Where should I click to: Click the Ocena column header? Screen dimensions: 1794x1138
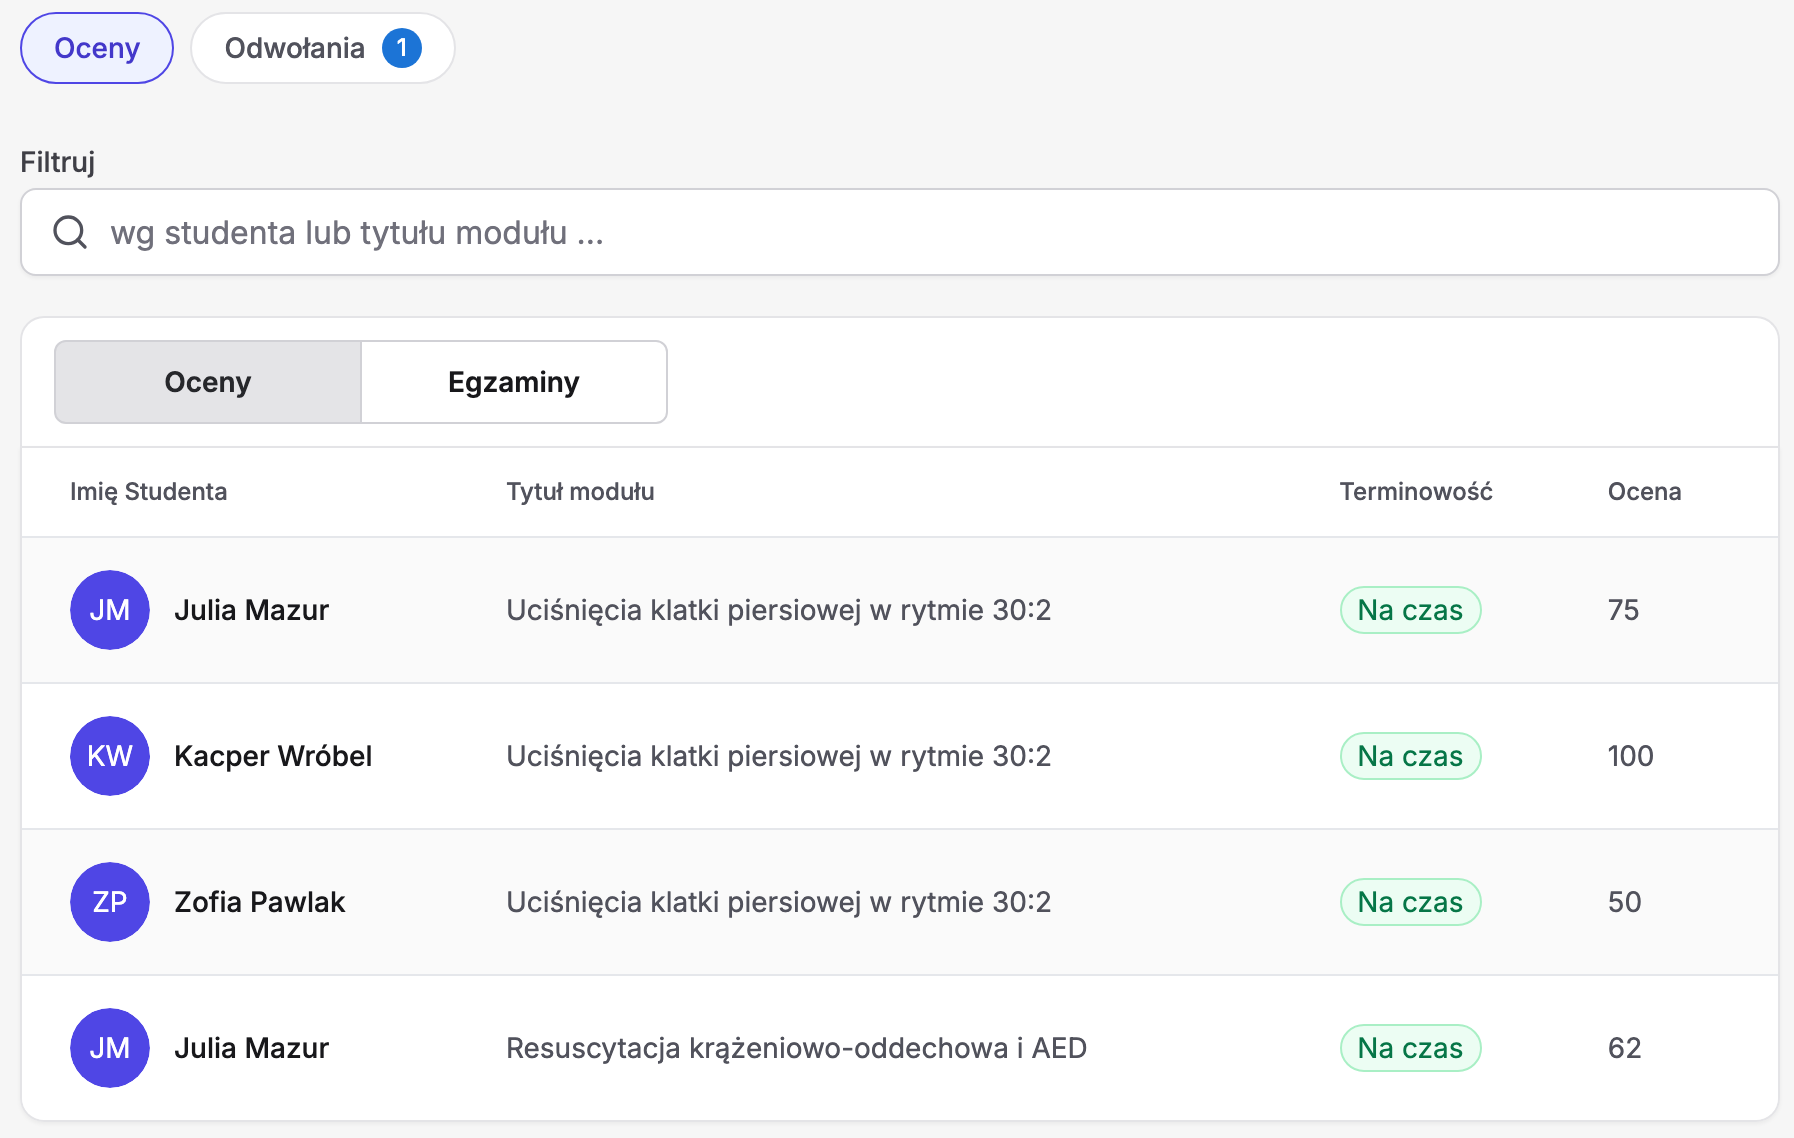click(1644, 492)
